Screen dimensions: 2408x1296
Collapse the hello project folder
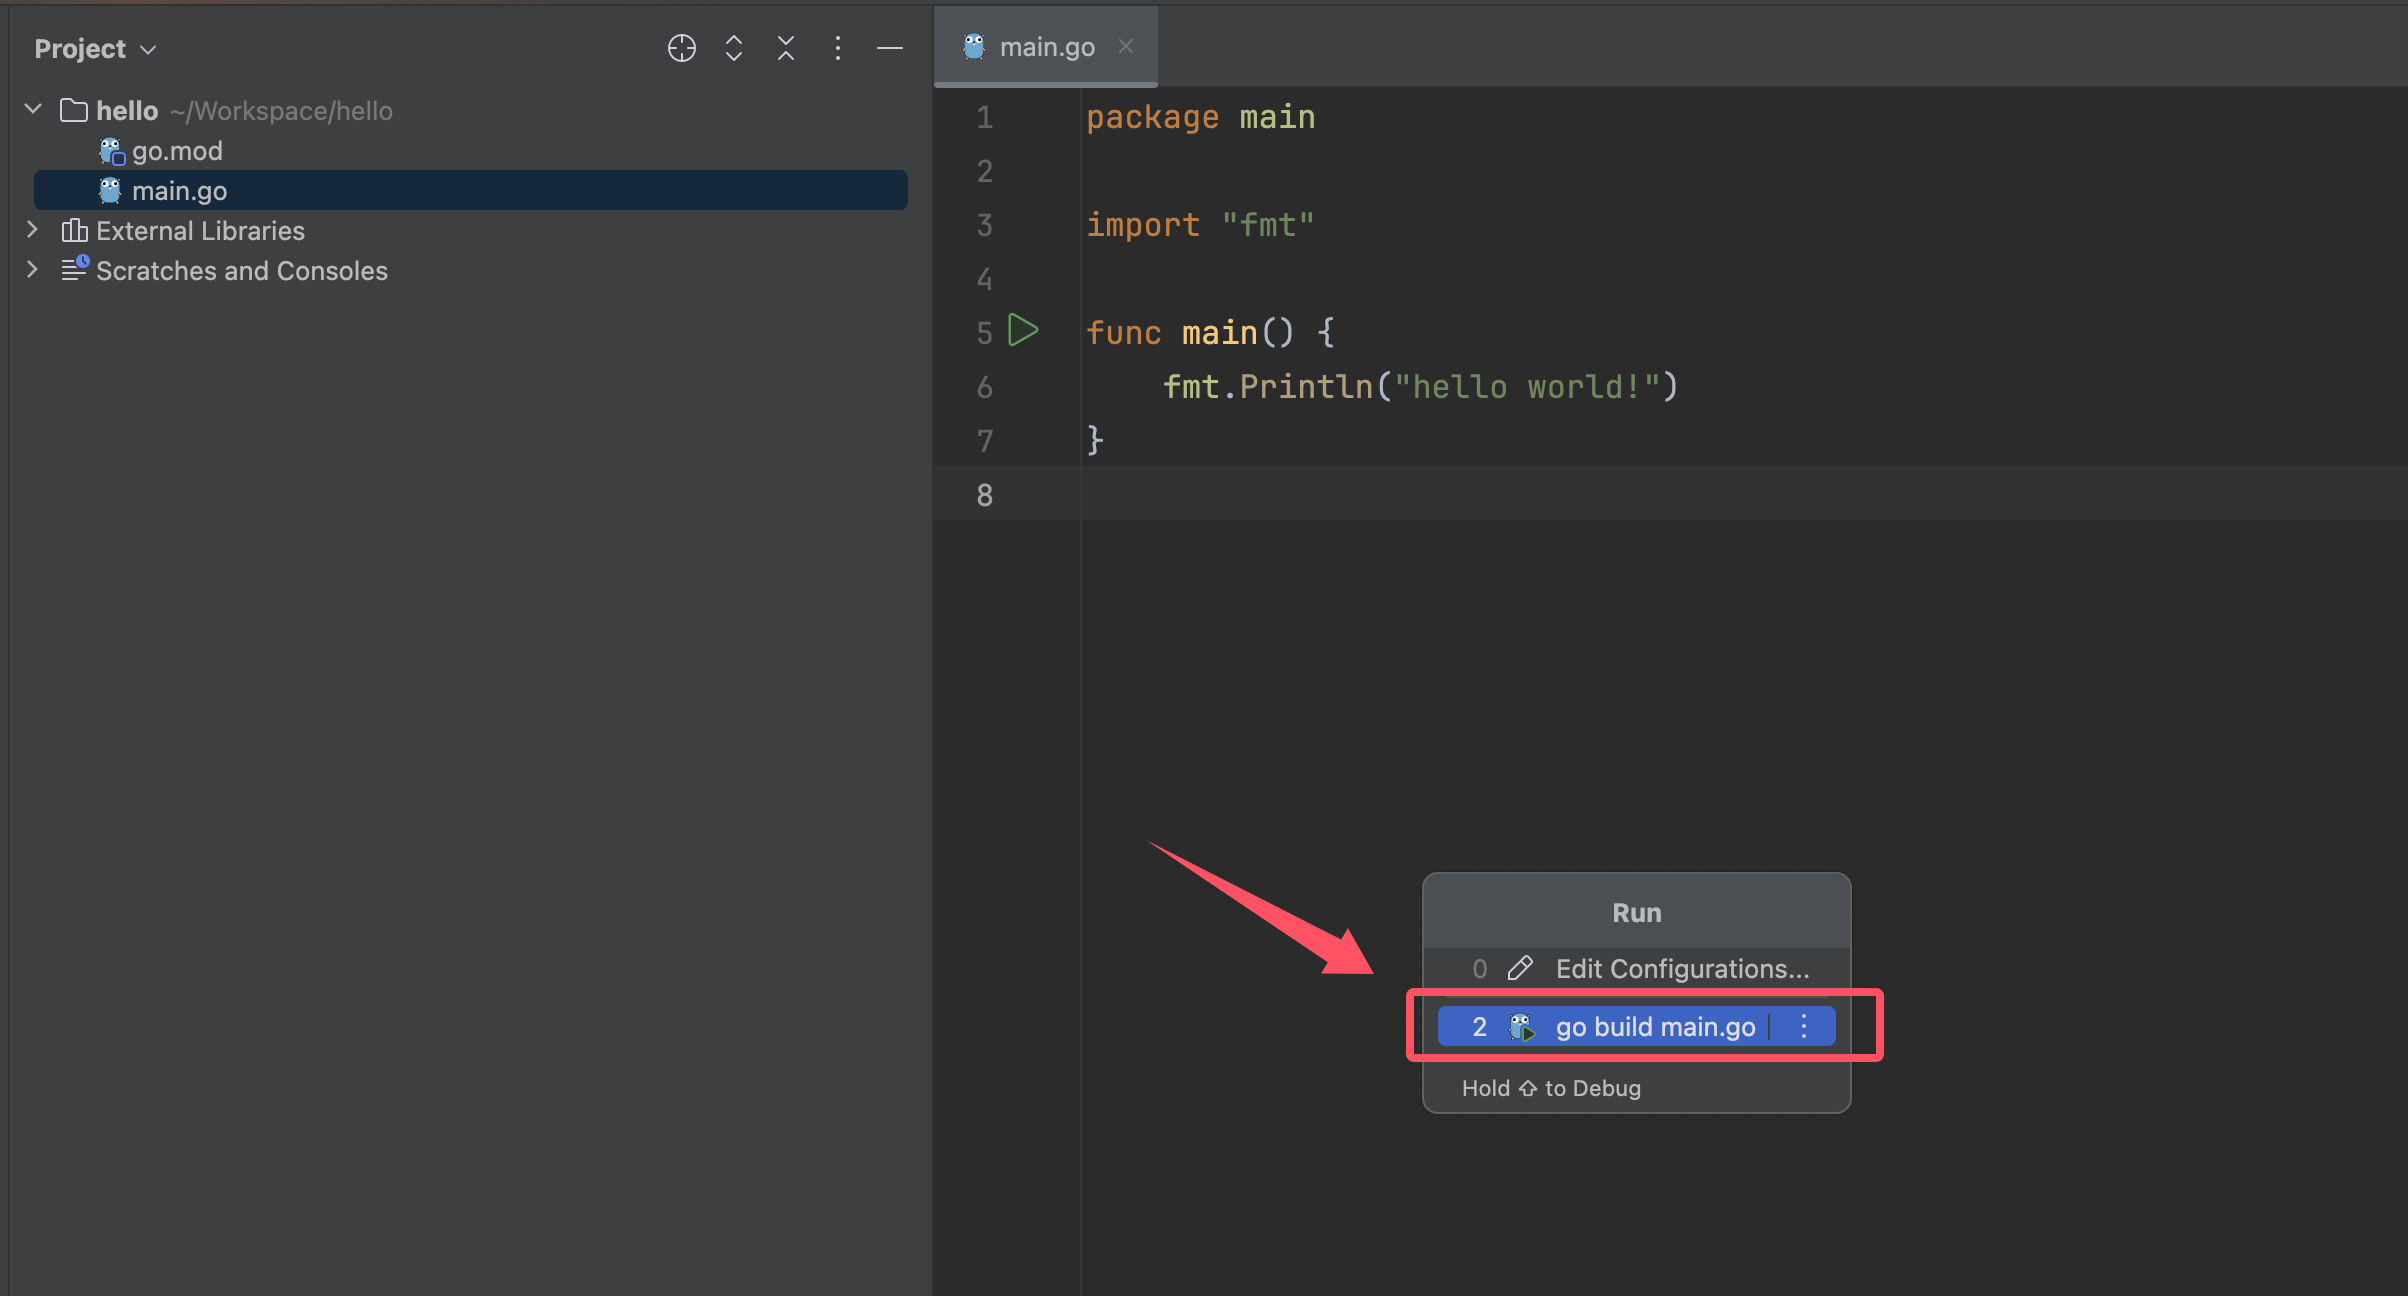(x=33, y=109)
